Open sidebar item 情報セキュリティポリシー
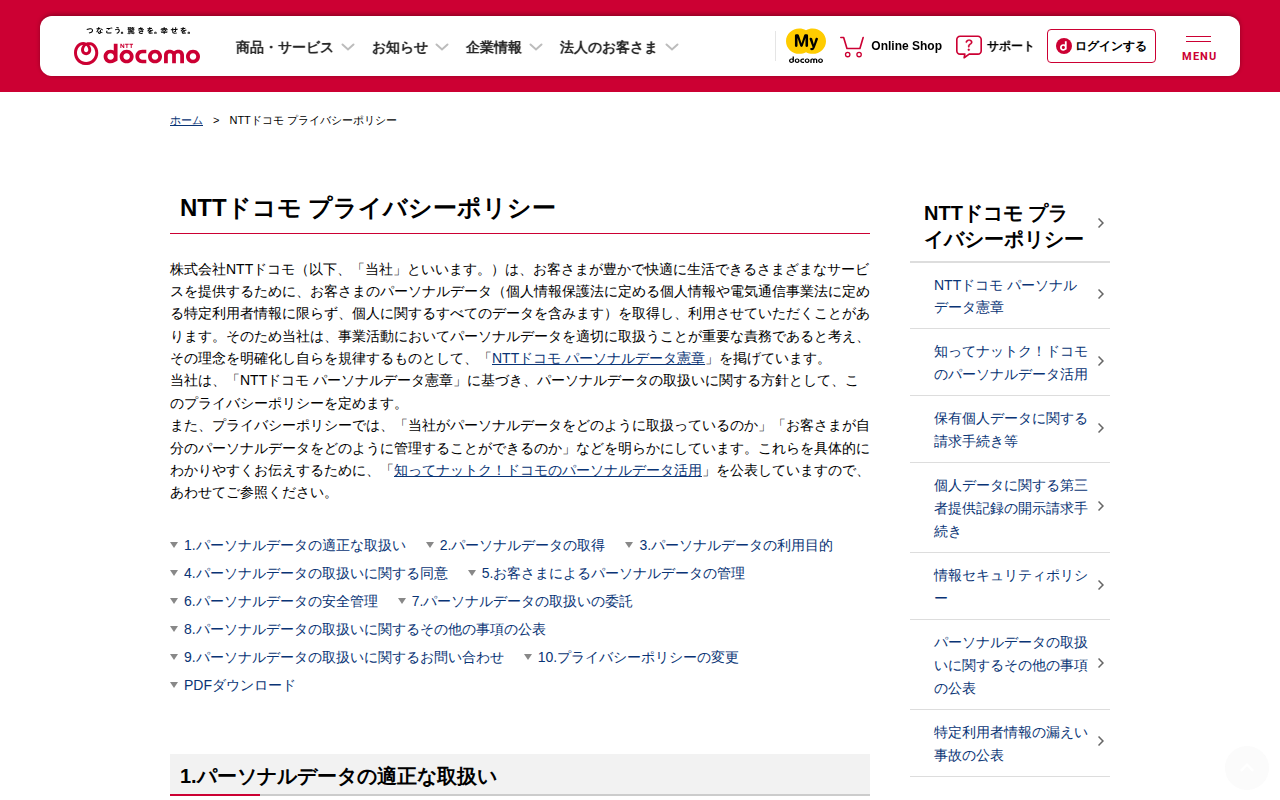The height and width of the screenshot is (800, 1280). point(1010,587)
